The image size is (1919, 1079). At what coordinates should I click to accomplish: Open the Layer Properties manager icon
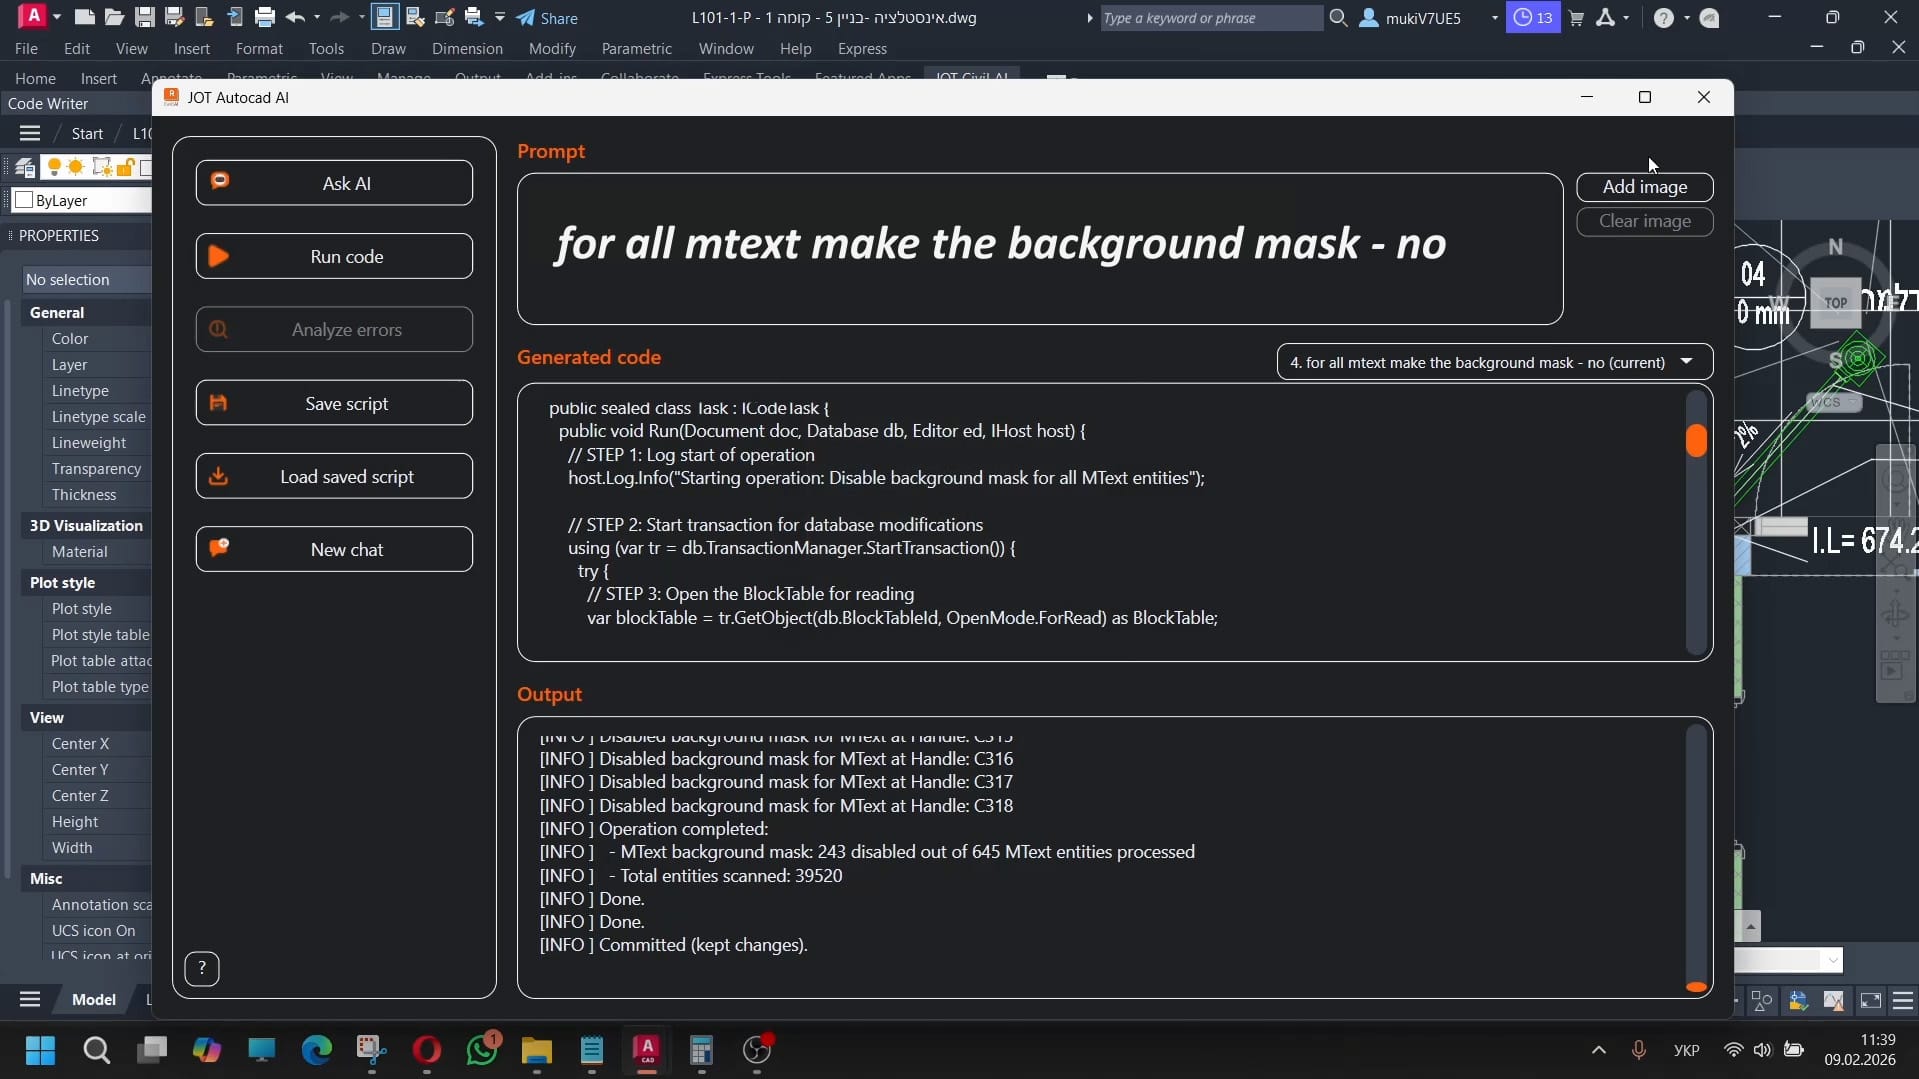(25, 167)
